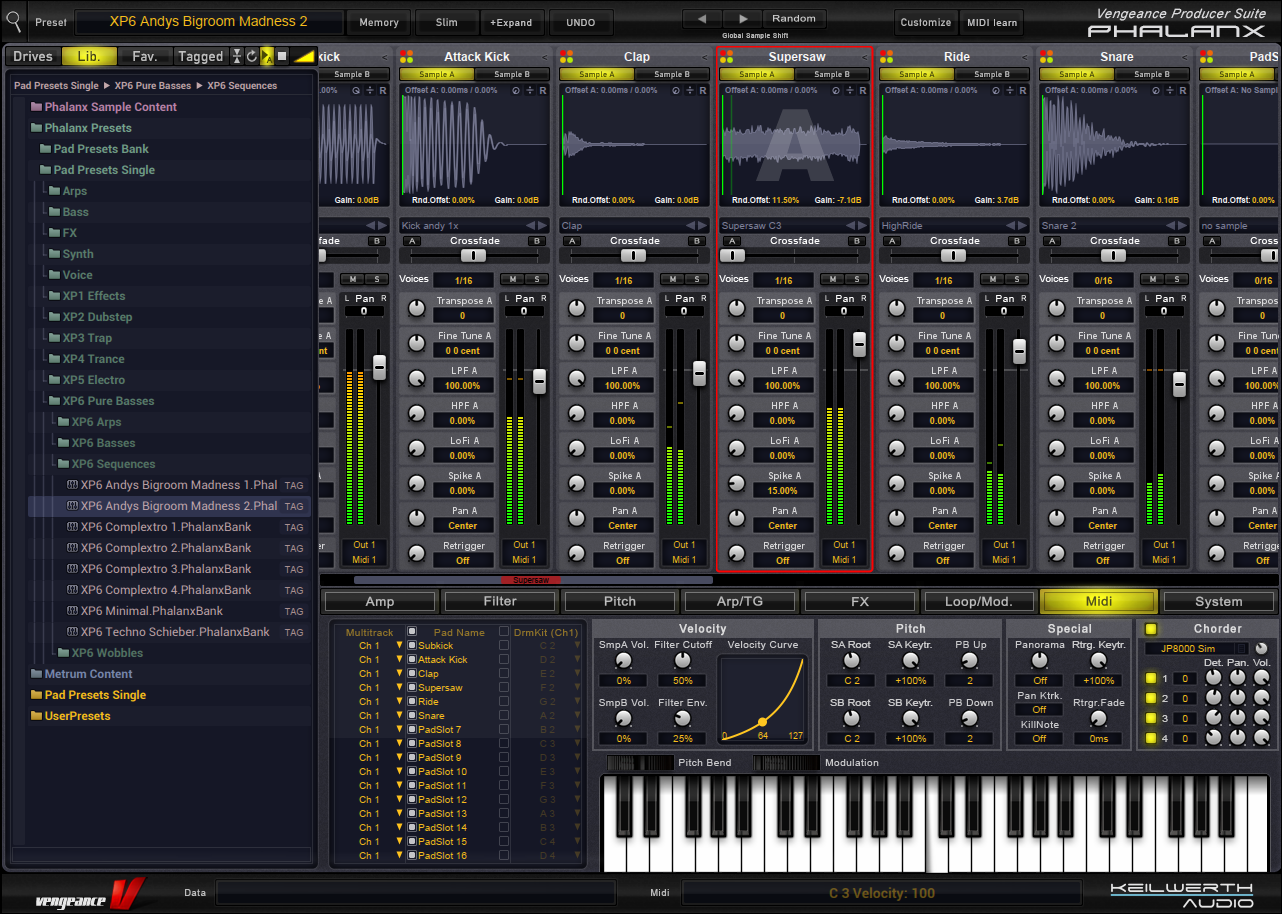Click the Pitch Bend wheel strip
Image resolution: width=1282 pixels, height=914 pixels.
click(640, 762)
